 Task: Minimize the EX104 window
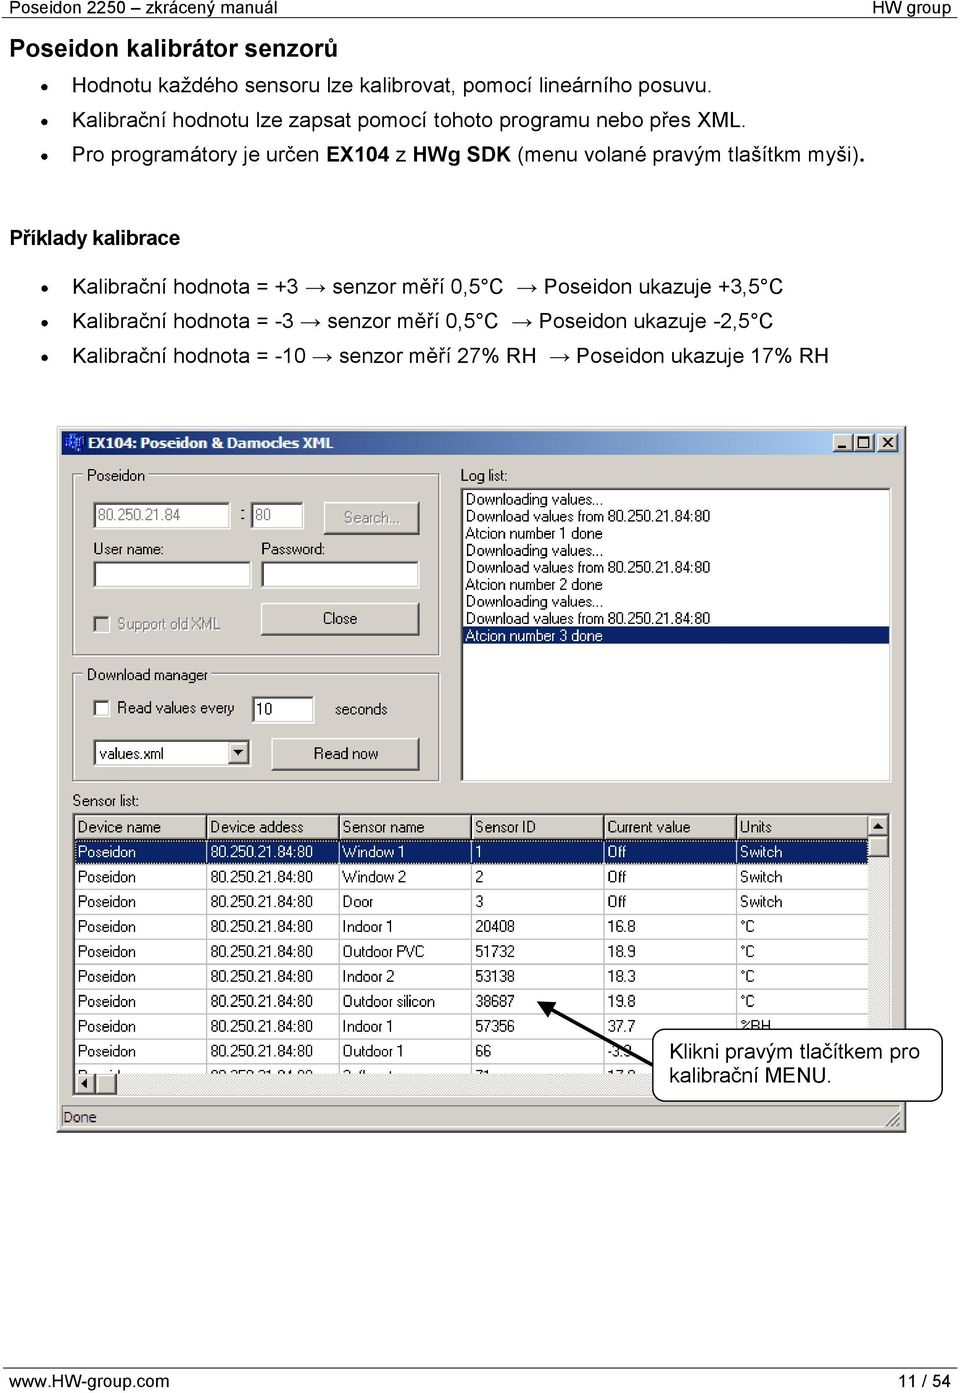click(x=843, y=442)
